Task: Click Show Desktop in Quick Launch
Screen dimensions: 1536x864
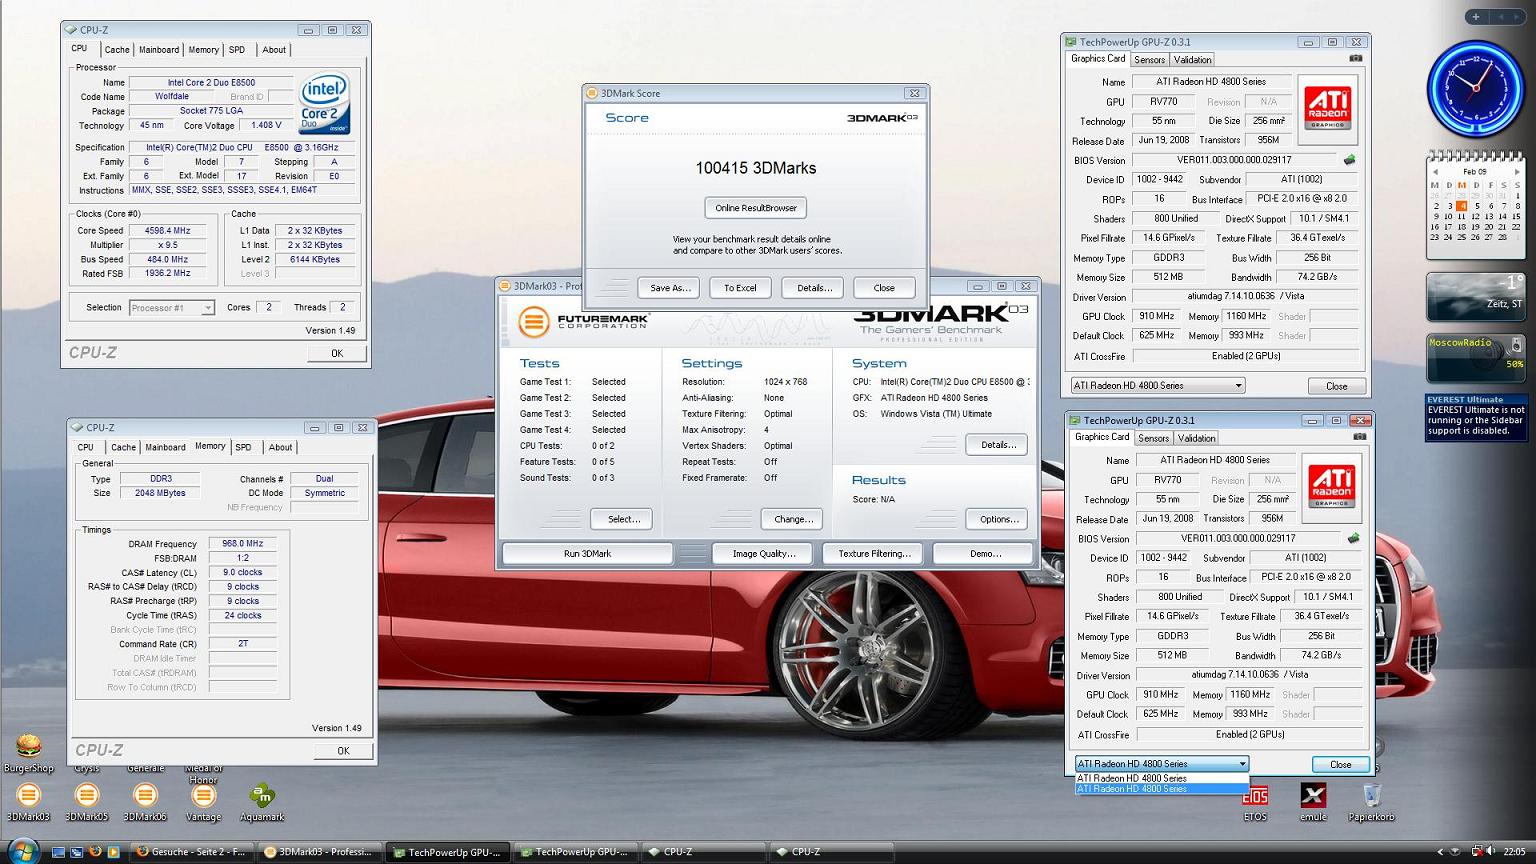Action: click(58, 852)
